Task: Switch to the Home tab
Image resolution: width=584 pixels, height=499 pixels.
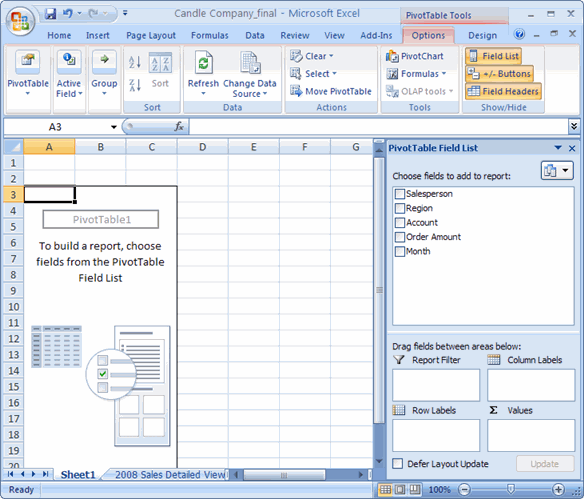Action: coord(59,35)
